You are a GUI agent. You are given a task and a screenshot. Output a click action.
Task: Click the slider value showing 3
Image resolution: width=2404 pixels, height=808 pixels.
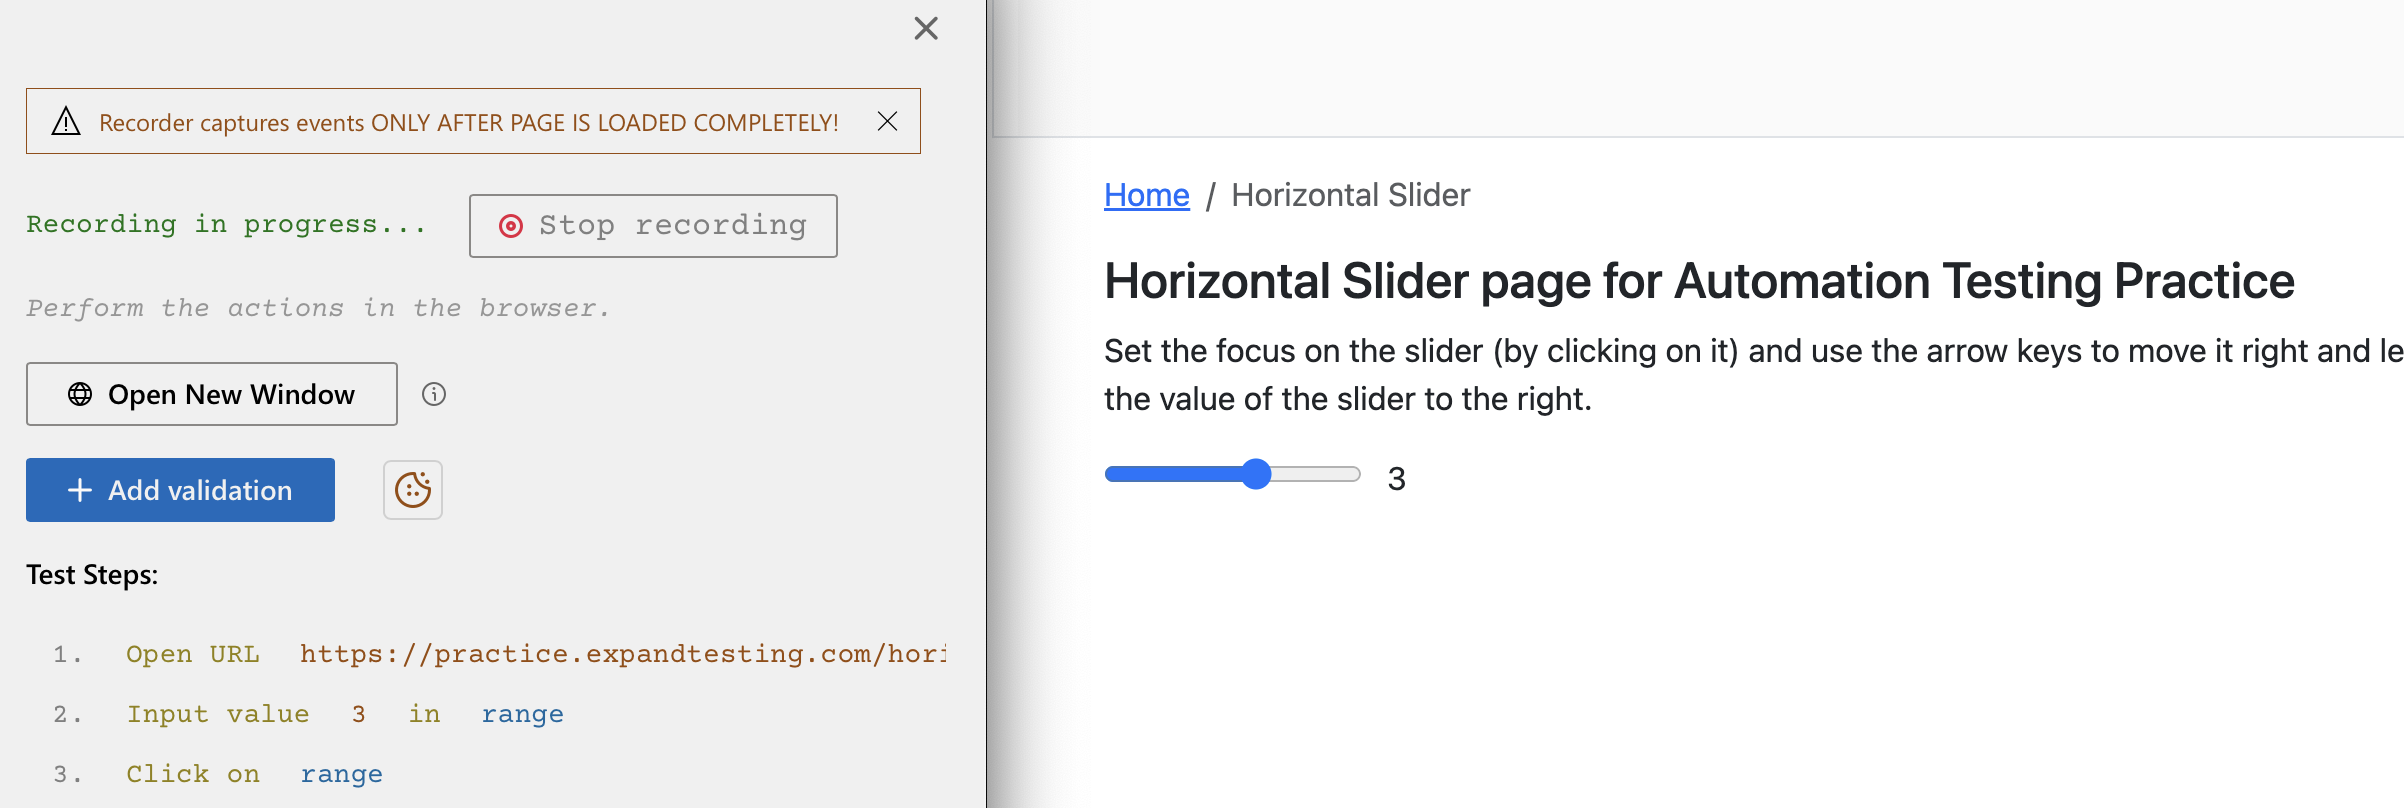click(1396, 479)
